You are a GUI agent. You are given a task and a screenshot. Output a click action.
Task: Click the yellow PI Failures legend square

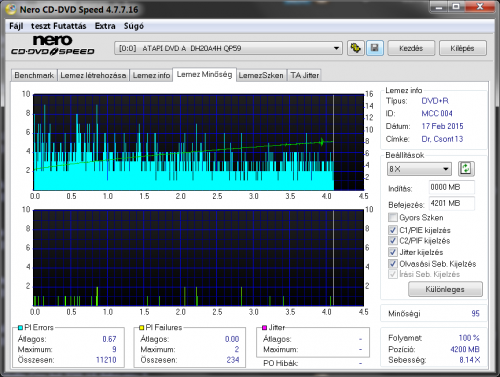[x=142, y=328]
